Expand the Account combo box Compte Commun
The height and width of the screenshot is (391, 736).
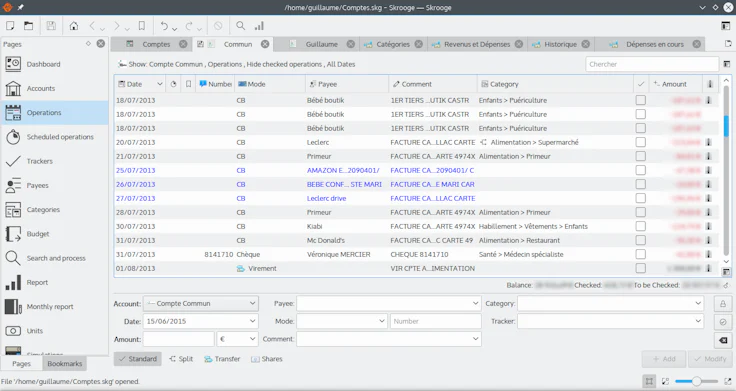tap(201, 304)
